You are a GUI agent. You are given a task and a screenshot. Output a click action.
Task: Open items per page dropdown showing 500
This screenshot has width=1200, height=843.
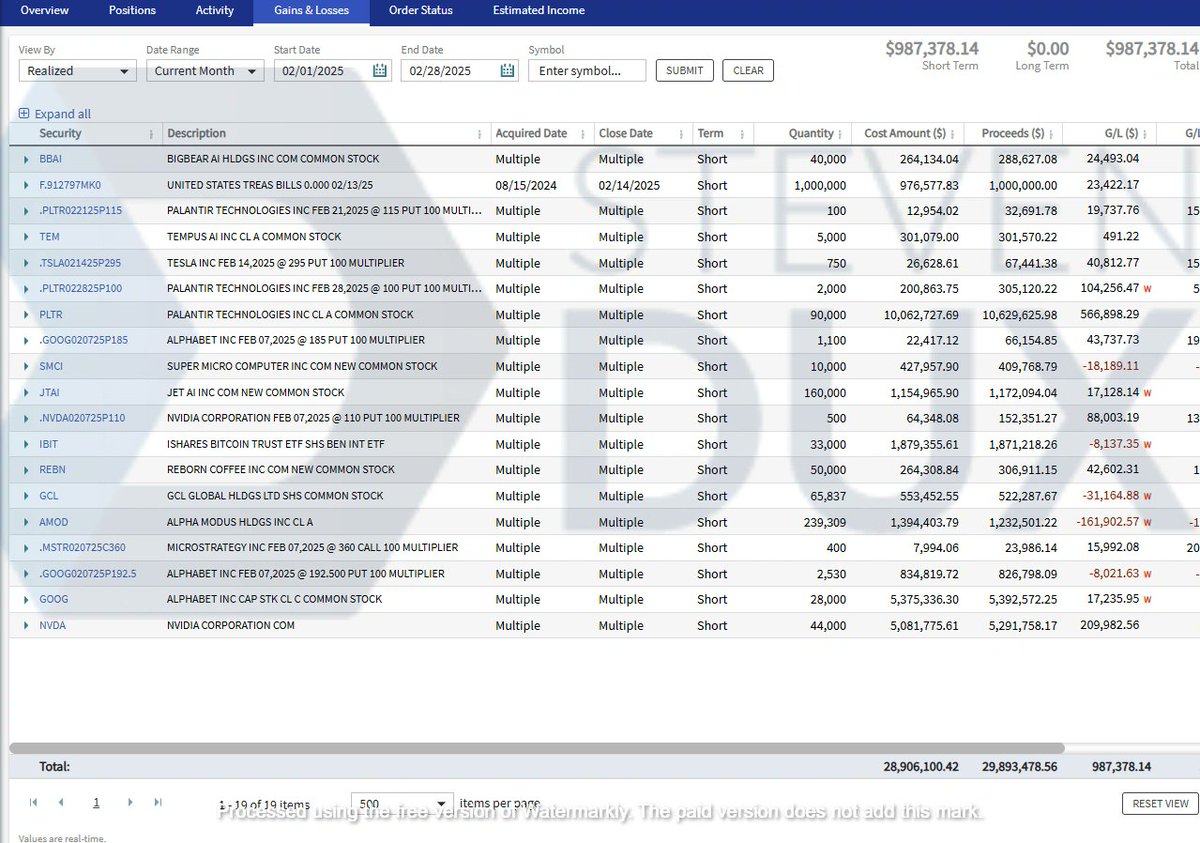tap(403, 803)
